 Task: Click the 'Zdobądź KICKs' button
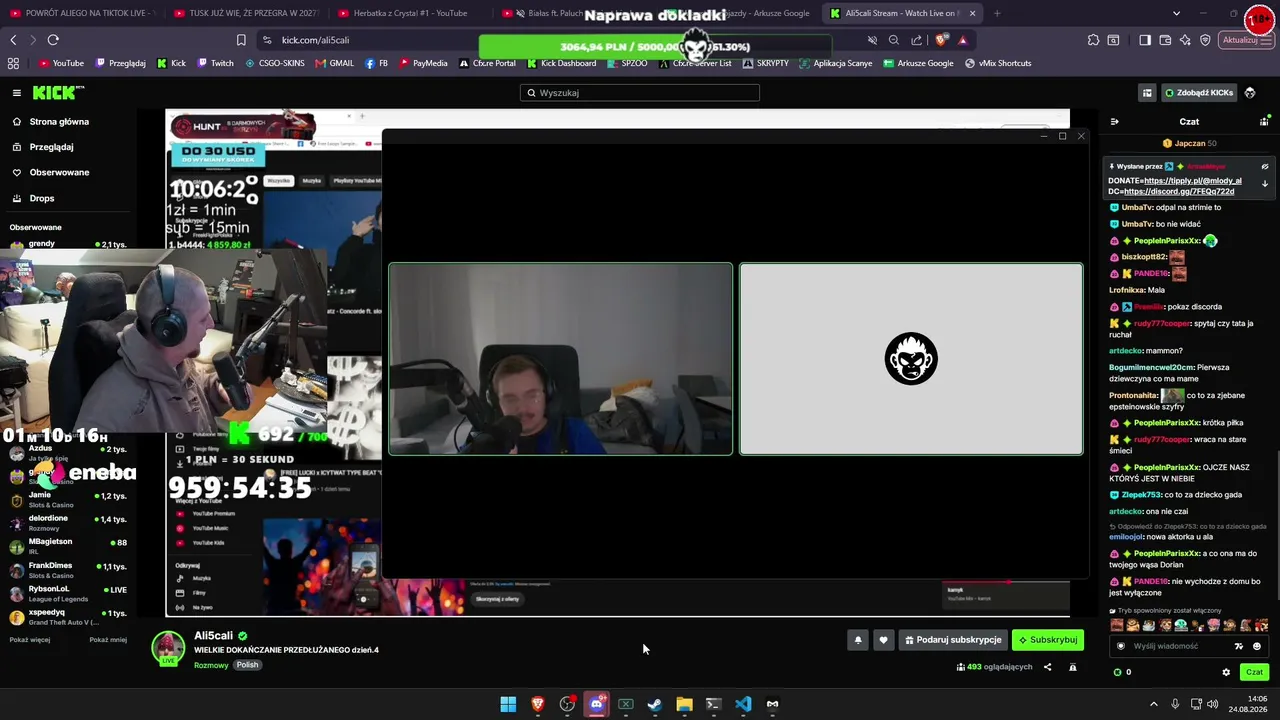click(1199, 93)
